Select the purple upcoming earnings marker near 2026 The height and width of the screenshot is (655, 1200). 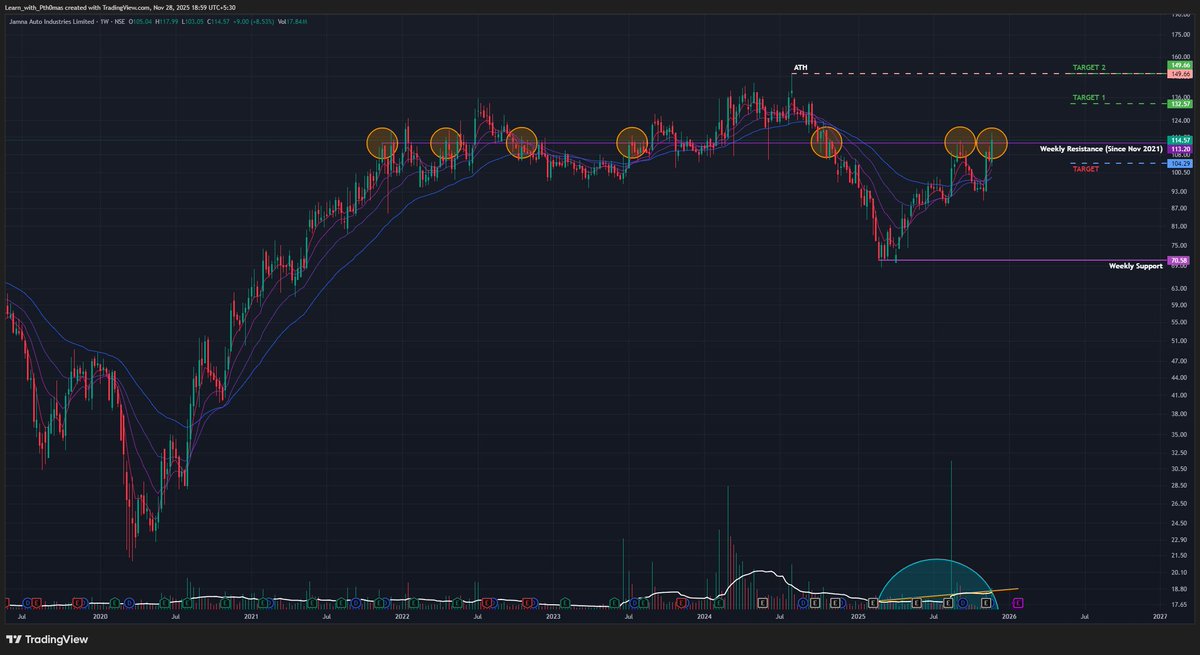1018,603
